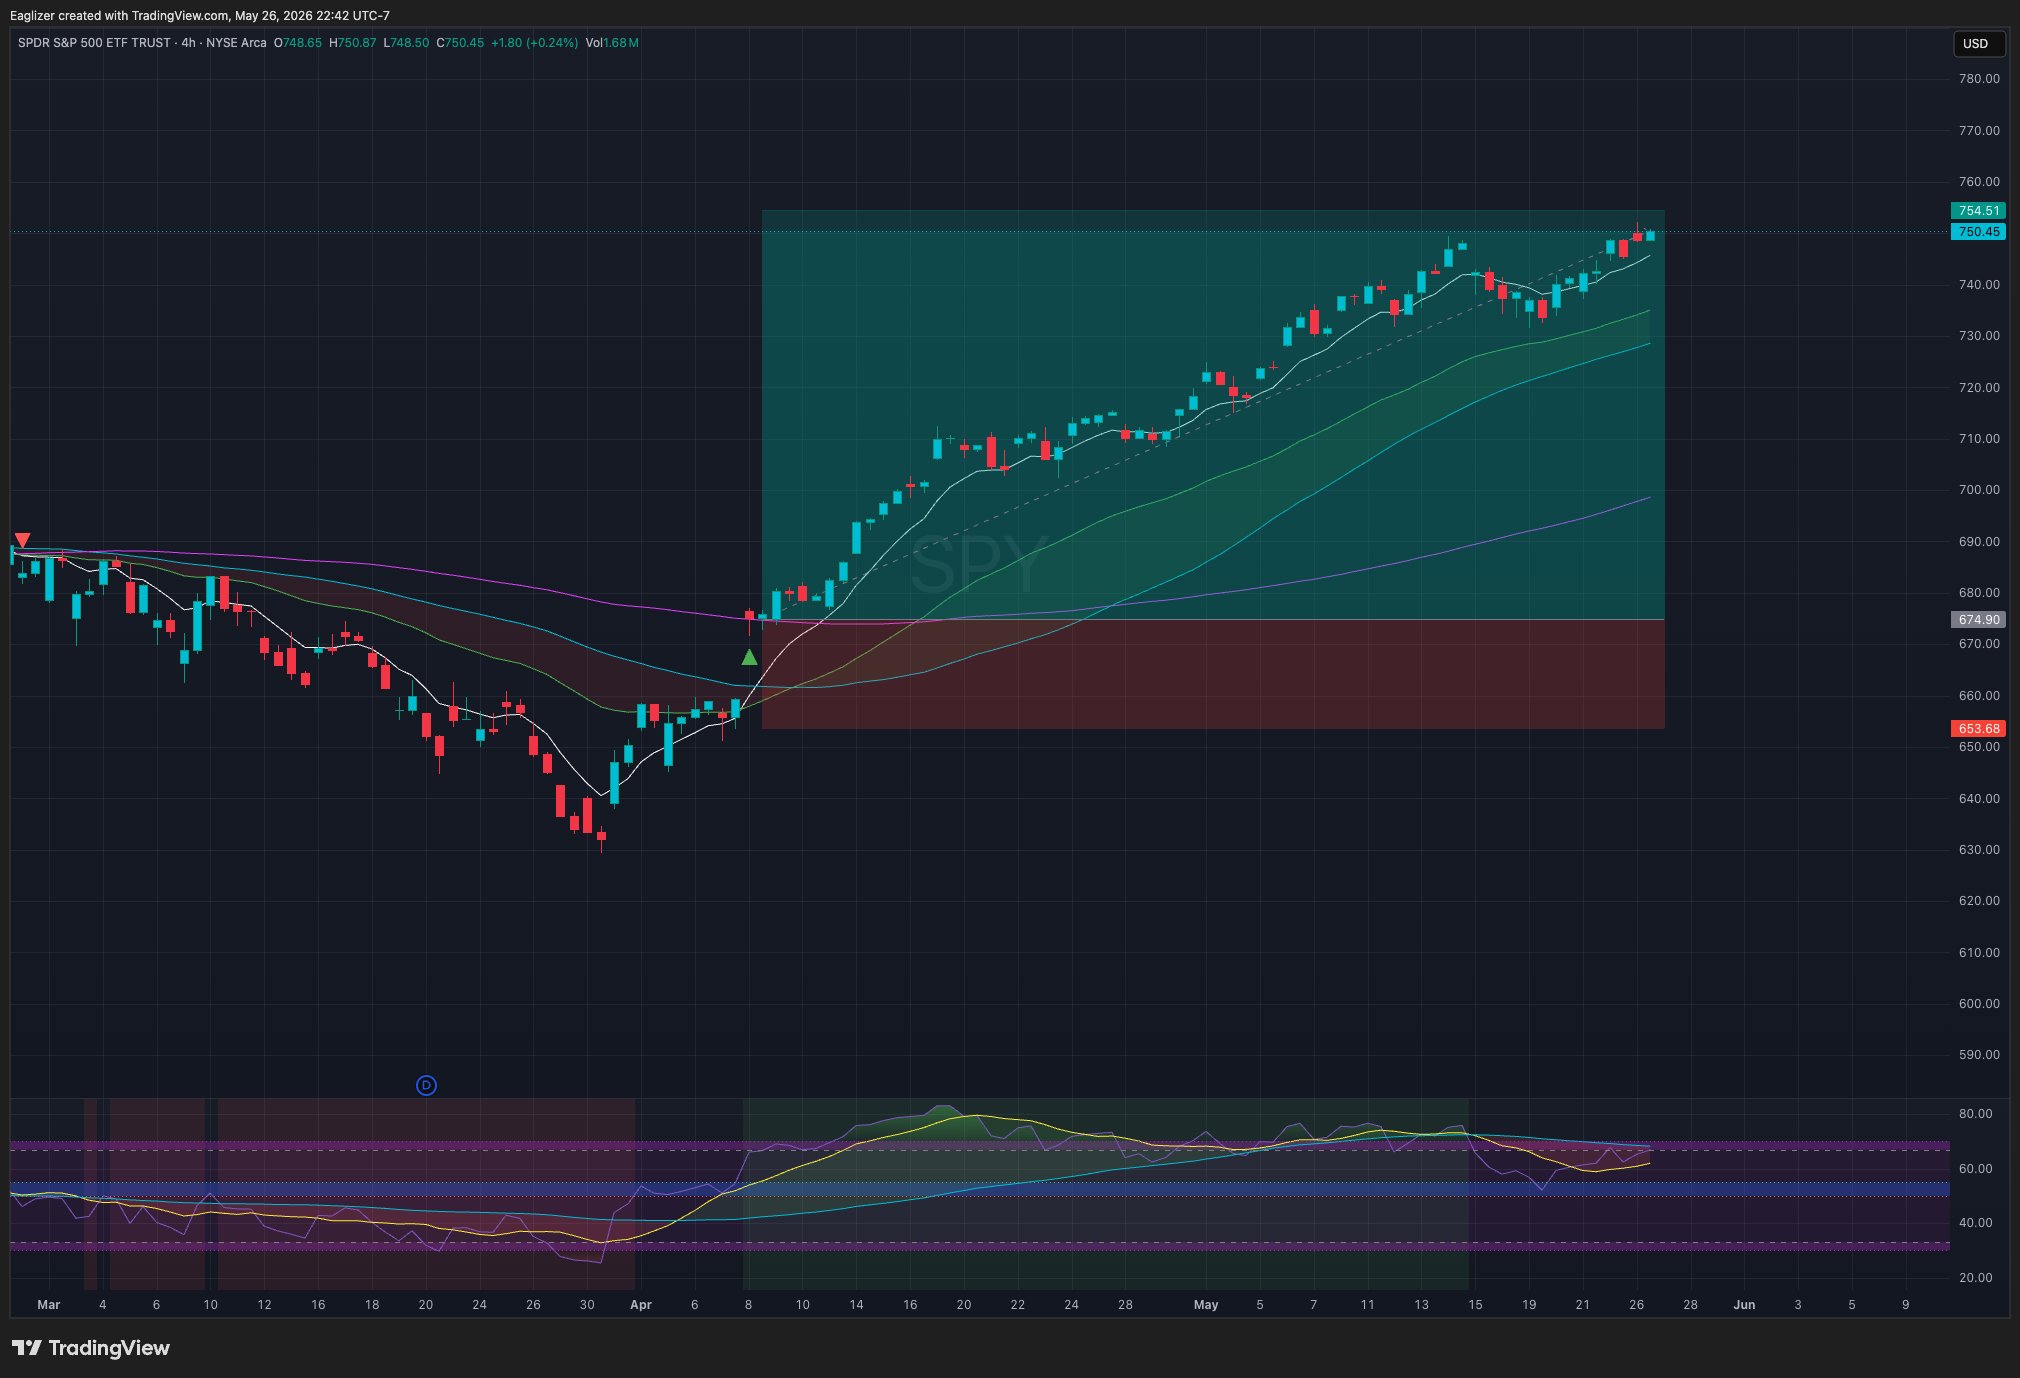This screenshot has width=2020, height=1378.
Task: Click the RSI 20.00 scale label
Action: point(1975,1278)
